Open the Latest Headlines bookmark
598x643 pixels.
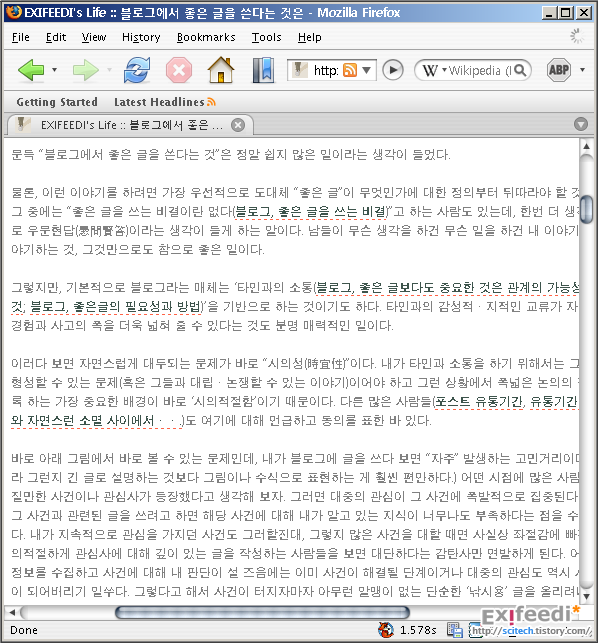pyautogui.click(x=164, y=102)
